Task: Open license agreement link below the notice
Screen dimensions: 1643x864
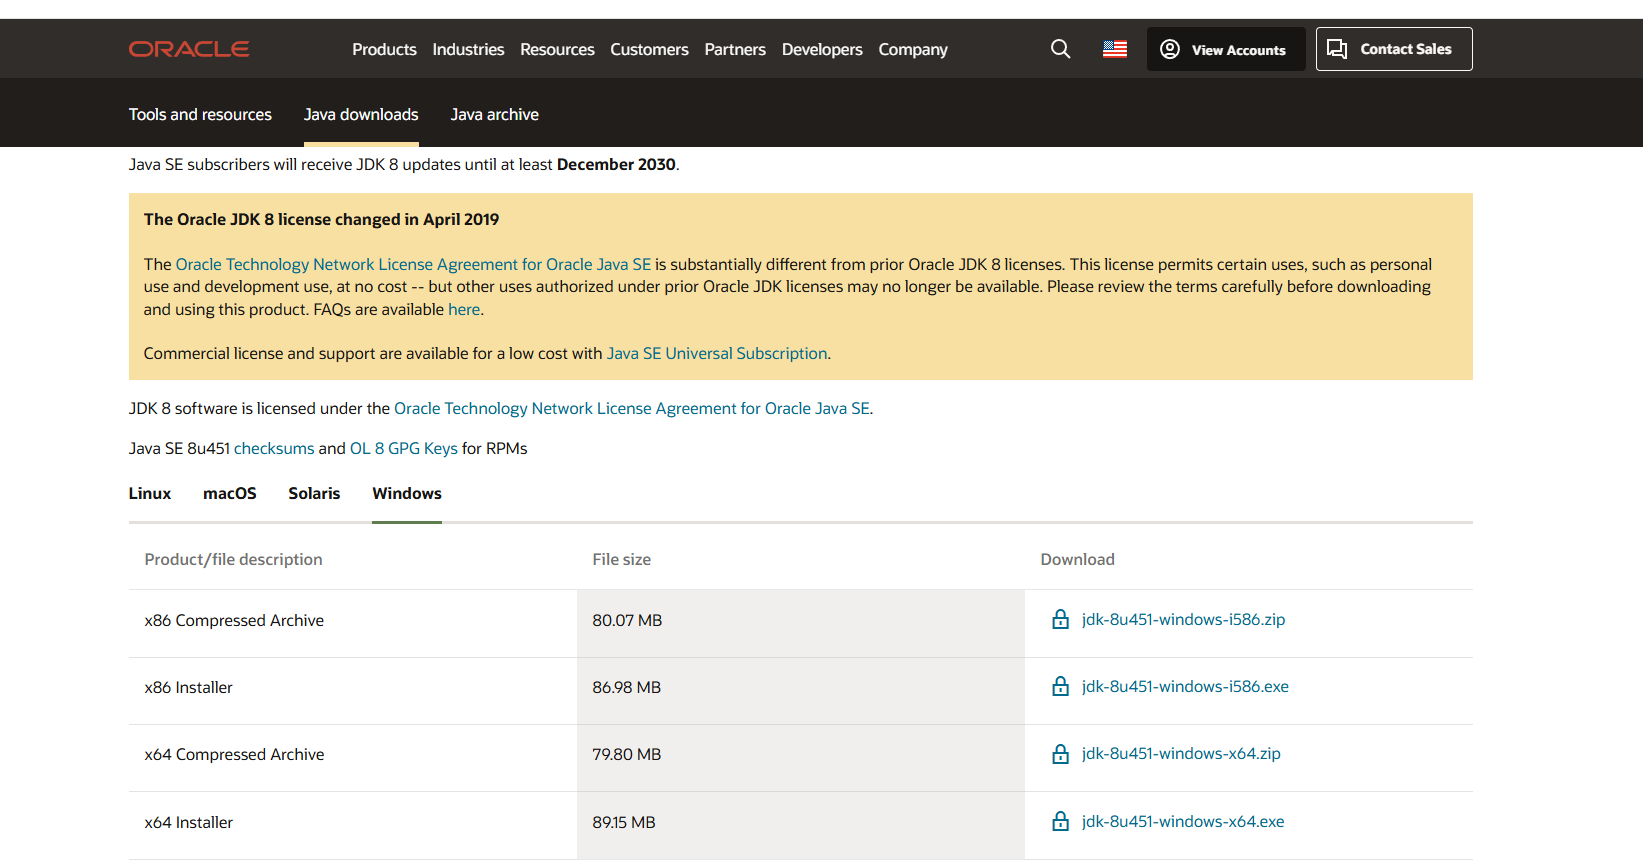Action: (632, 408)
